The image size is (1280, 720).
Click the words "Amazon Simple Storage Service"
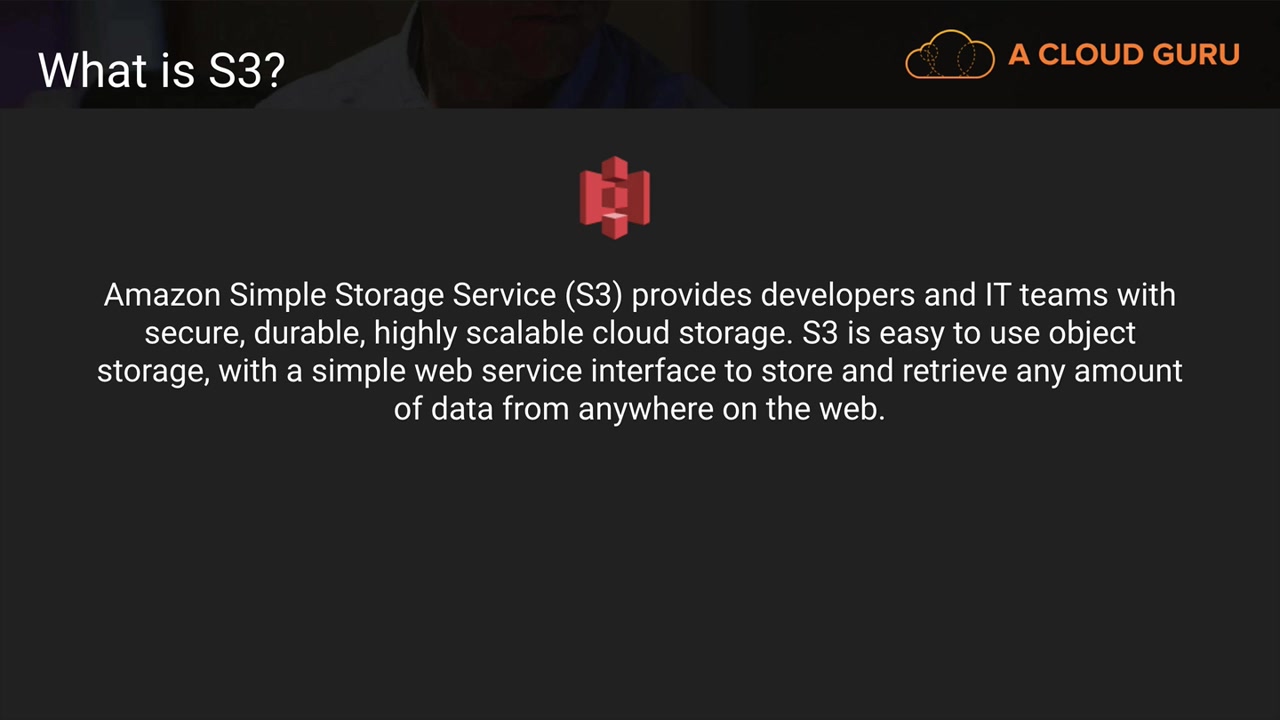coord(330,296)
